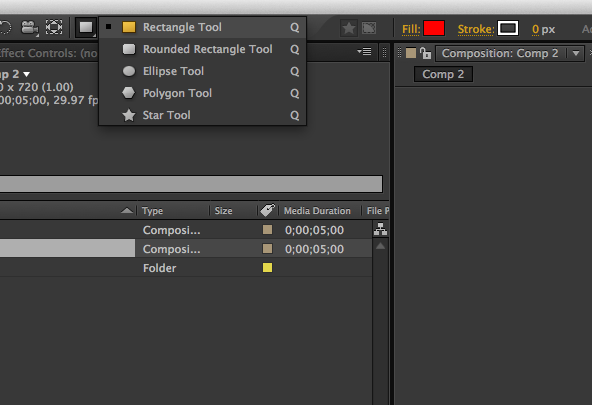Toggle the Composition viewer lock icon

426,53
